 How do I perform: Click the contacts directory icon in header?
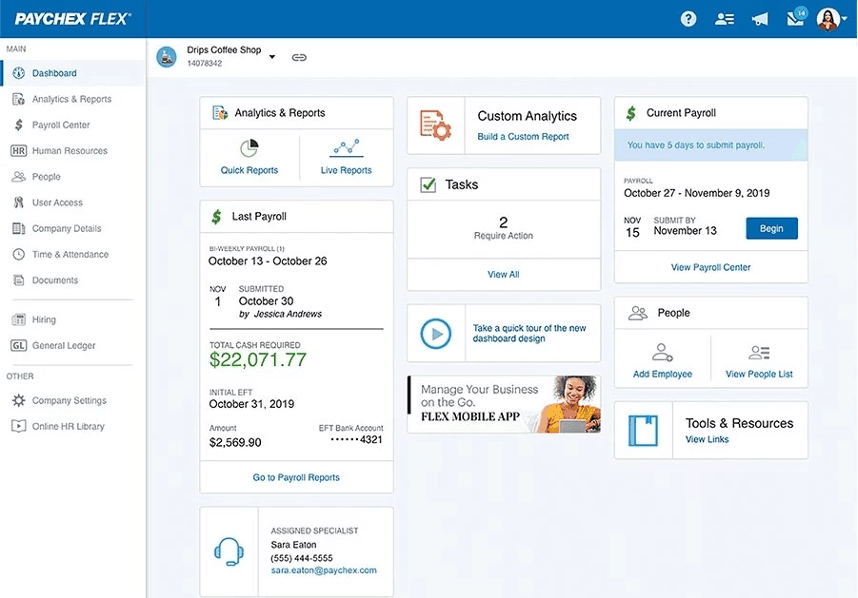click(724, 18)
